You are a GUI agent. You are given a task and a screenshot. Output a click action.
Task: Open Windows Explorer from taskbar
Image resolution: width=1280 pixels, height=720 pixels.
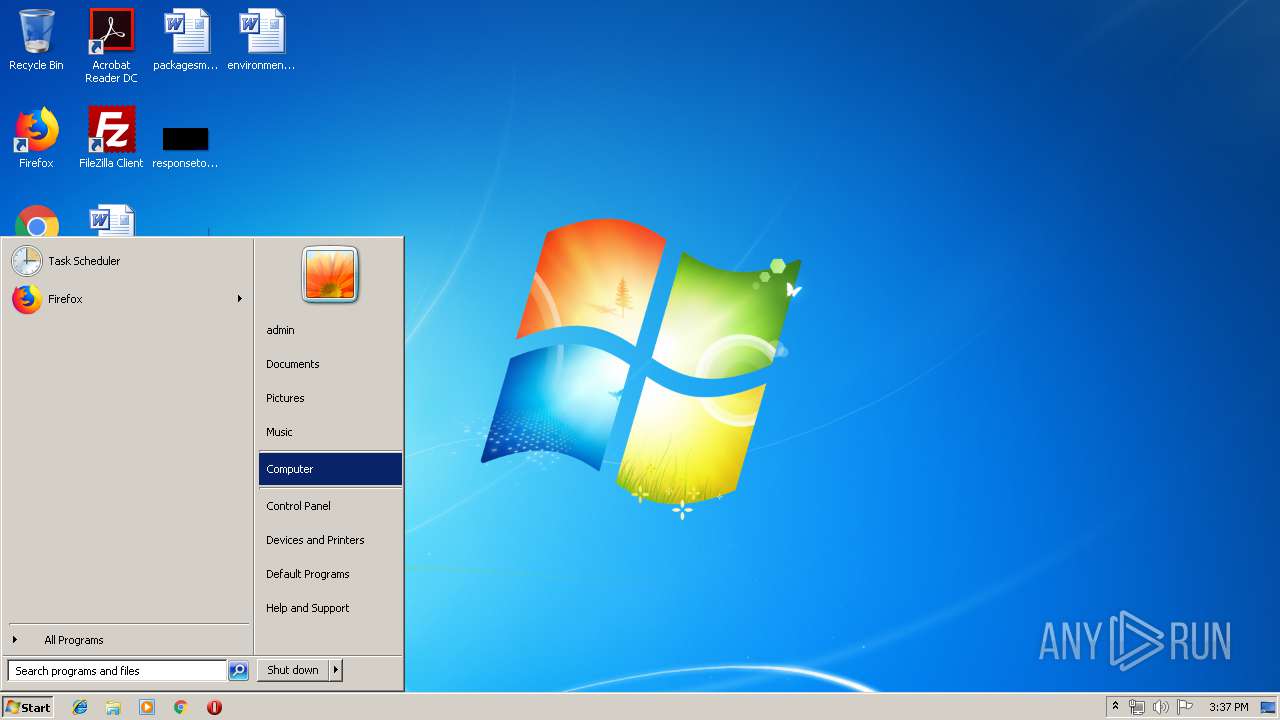pos(113,707)
